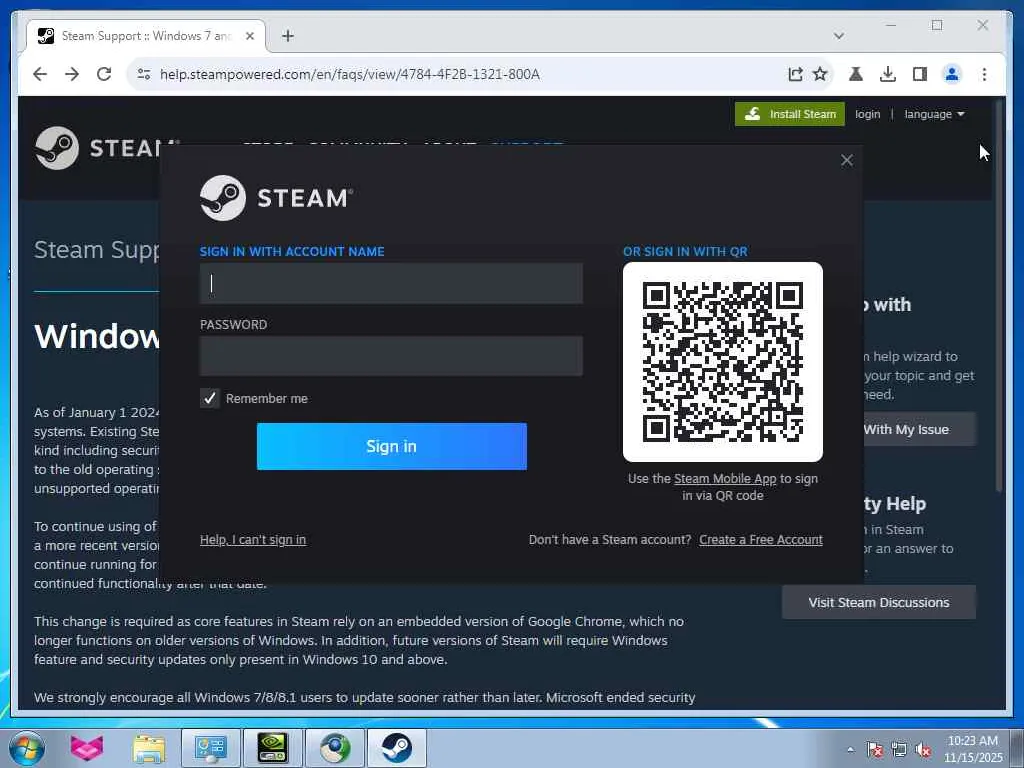Viewport: 1024px width, 768px height.
Task: Open the Chrome three-dot menu
Action: coord(984,74)
